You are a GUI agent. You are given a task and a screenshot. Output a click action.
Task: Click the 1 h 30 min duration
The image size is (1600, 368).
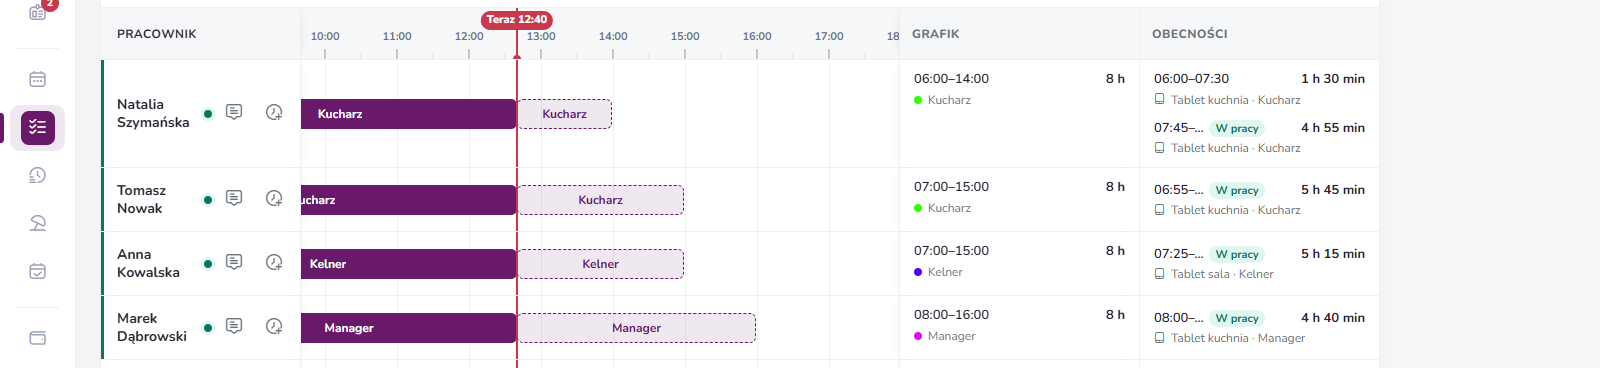[1333, 78]
